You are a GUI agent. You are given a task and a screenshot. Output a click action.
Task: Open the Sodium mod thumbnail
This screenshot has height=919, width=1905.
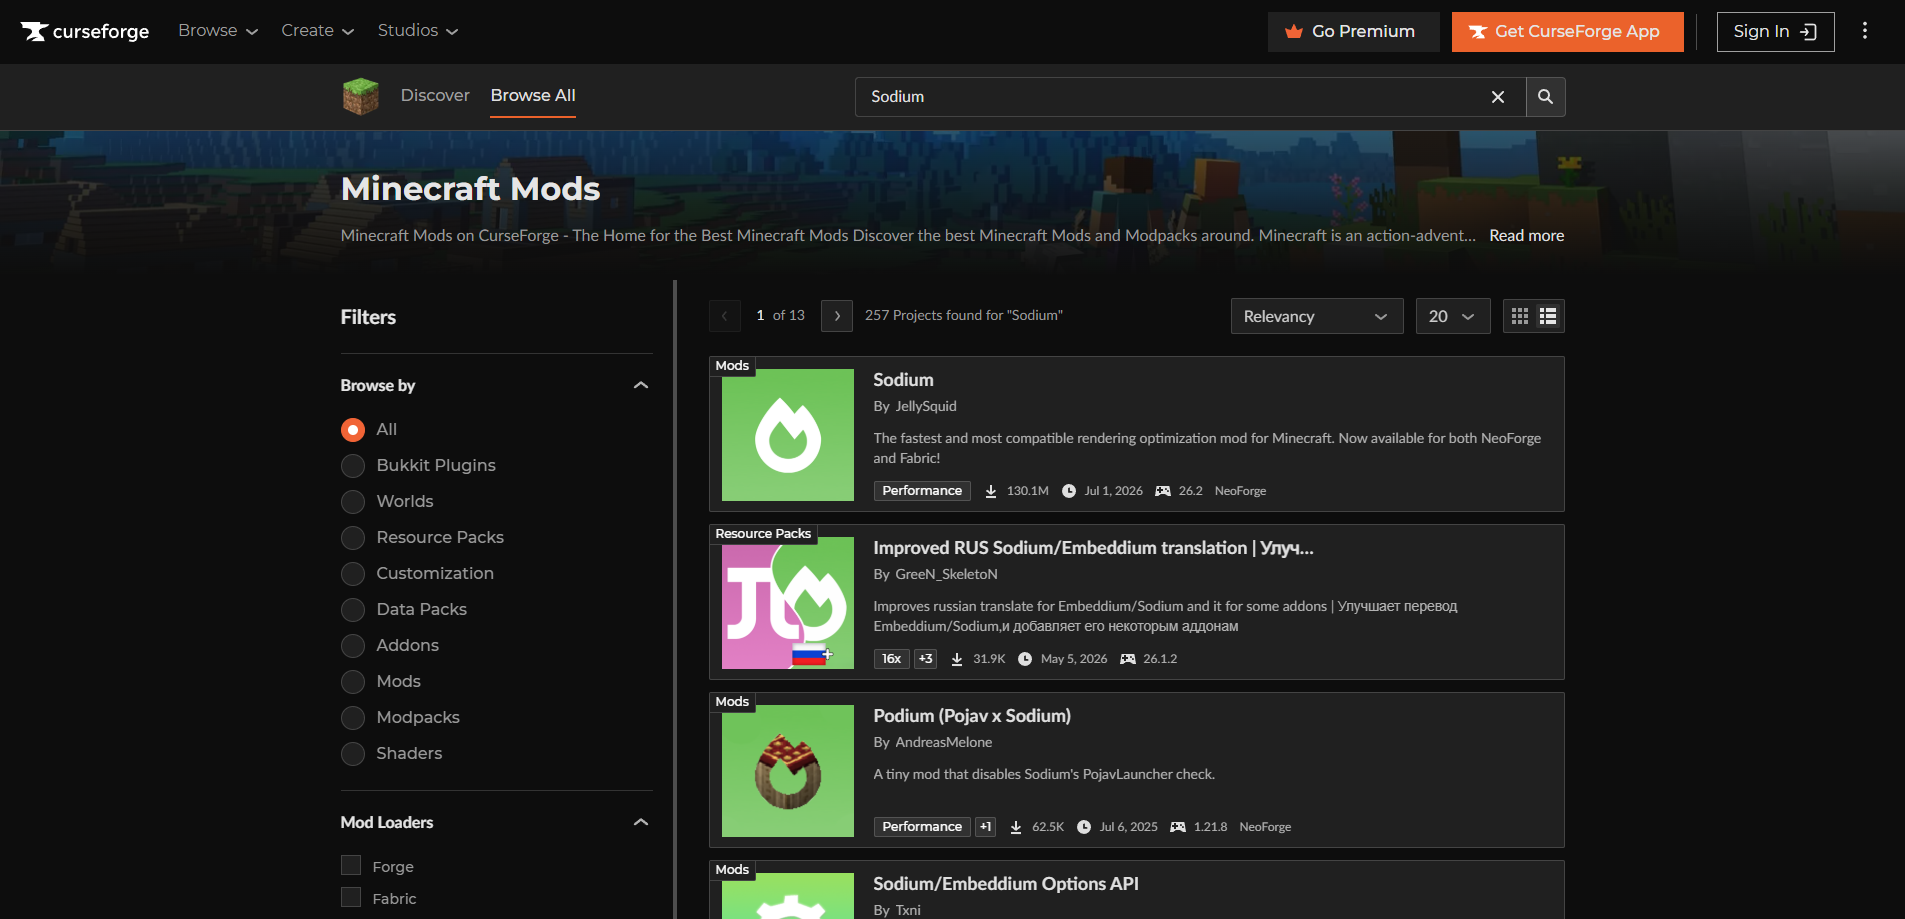point(788,435)
